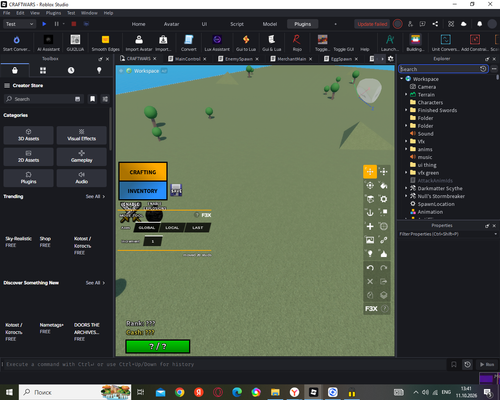Open the Rojo plugin
500x400 pixels.
pyautogui.click(x=297, y=43)
